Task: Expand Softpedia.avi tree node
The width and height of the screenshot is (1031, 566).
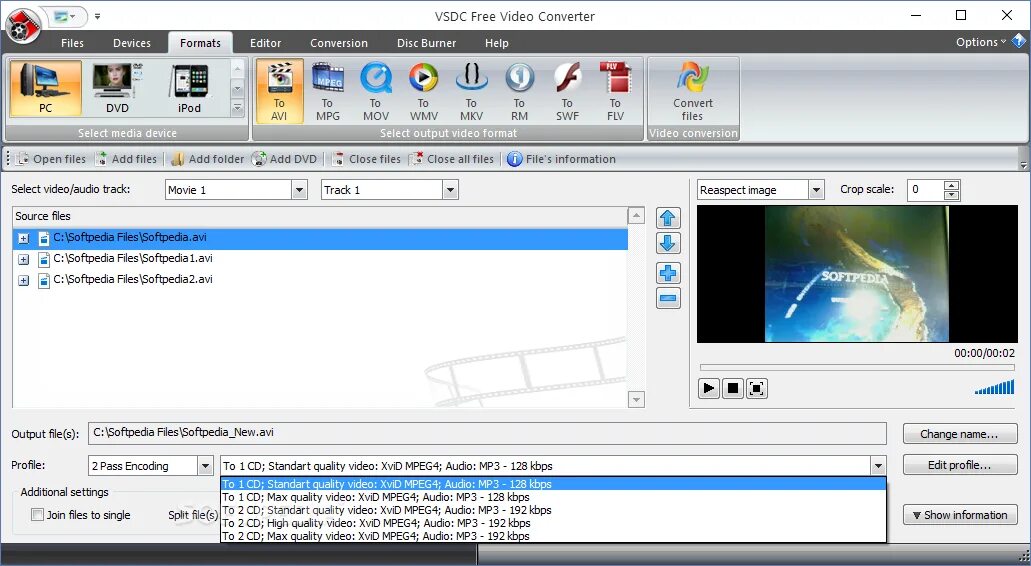Action: pyautogui.click(x=24, y=239)
